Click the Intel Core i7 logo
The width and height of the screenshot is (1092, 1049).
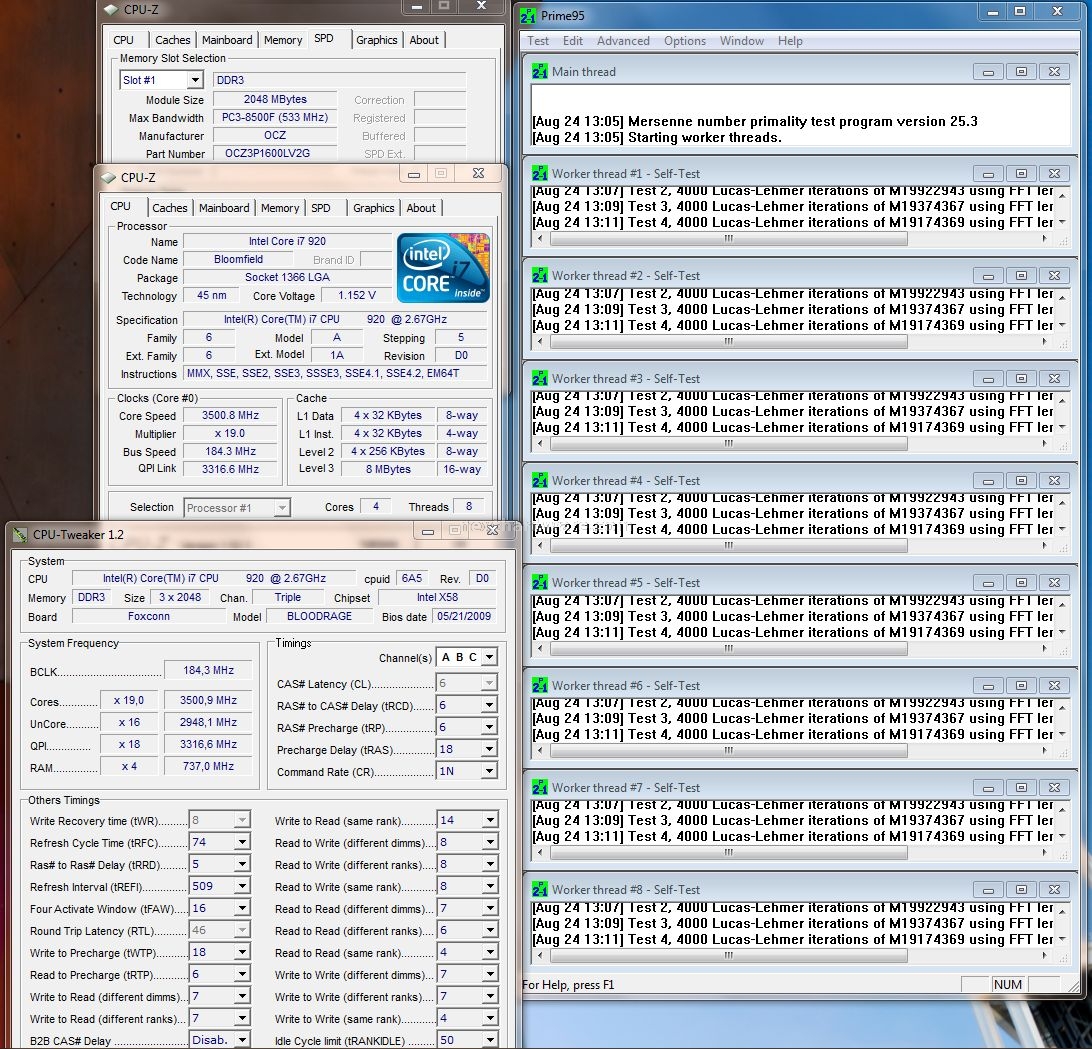[443, 268]
